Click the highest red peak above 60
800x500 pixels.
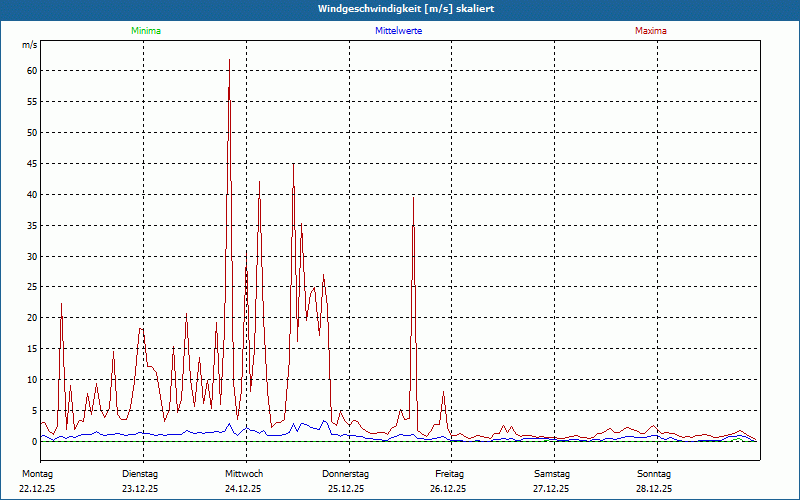point(229,61)
